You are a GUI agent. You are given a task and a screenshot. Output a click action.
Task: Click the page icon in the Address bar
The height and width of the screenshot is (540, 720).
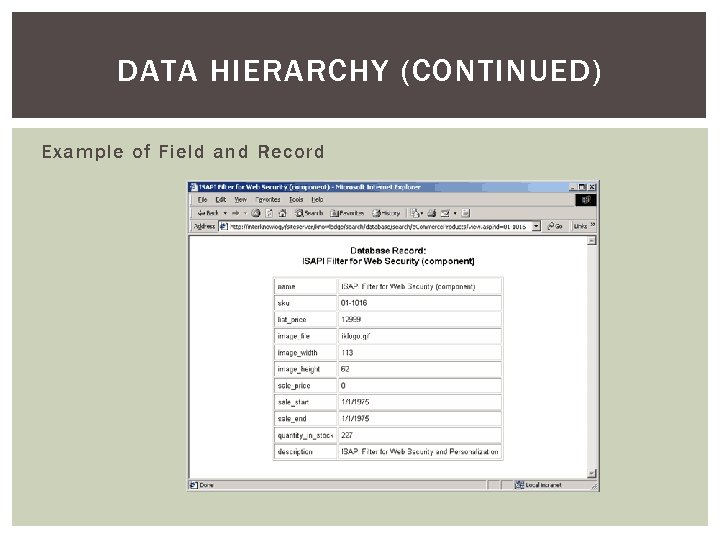[223, 226]
